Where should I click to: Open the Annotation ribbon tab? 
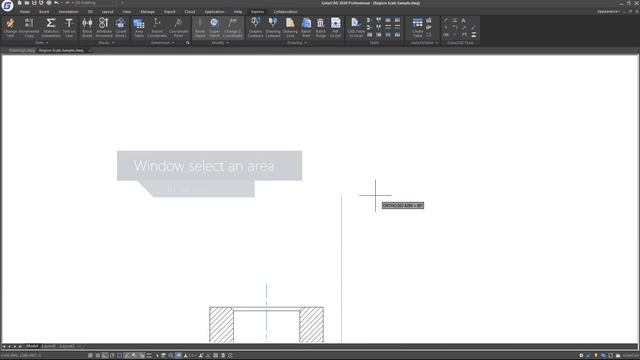[68, 12]
